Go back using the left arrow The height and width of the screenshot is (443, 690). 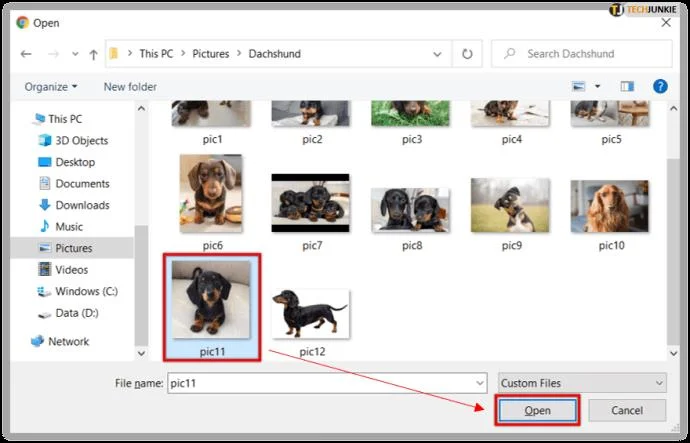tap(26, 54)
